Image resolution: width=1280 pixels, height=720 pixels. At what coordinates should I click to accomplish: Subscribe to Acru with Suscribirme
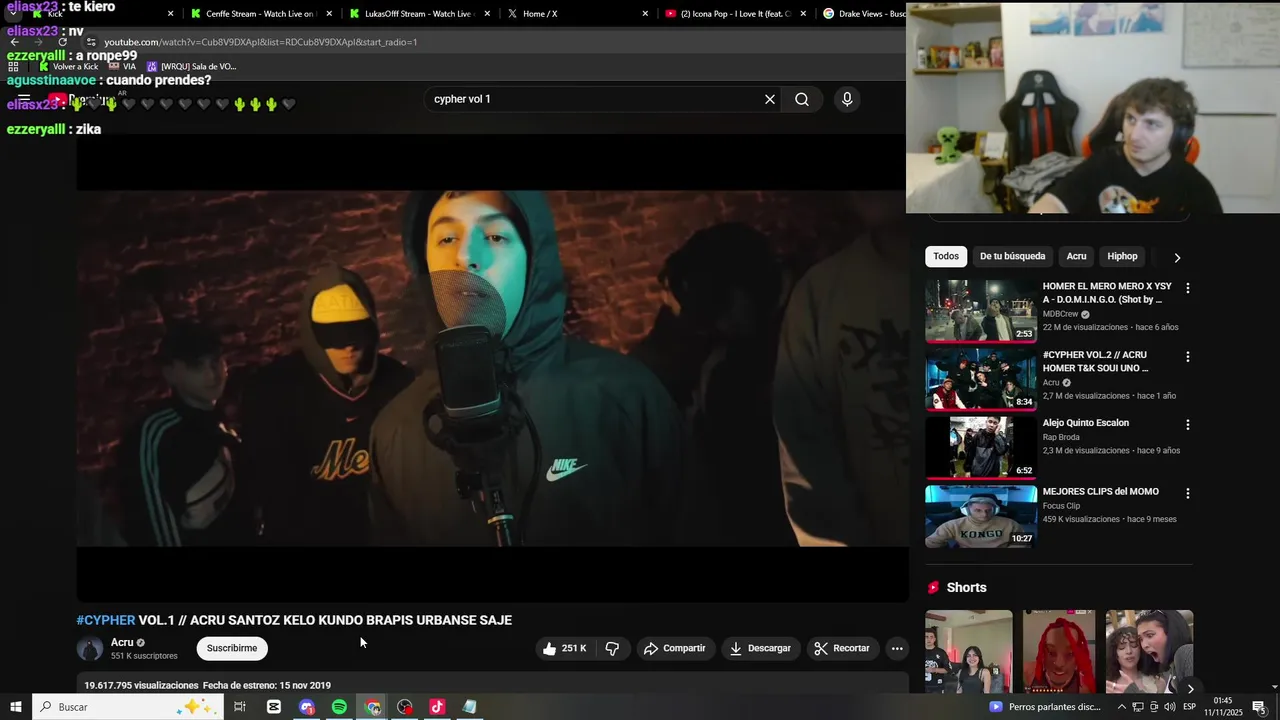coord(232,648)
